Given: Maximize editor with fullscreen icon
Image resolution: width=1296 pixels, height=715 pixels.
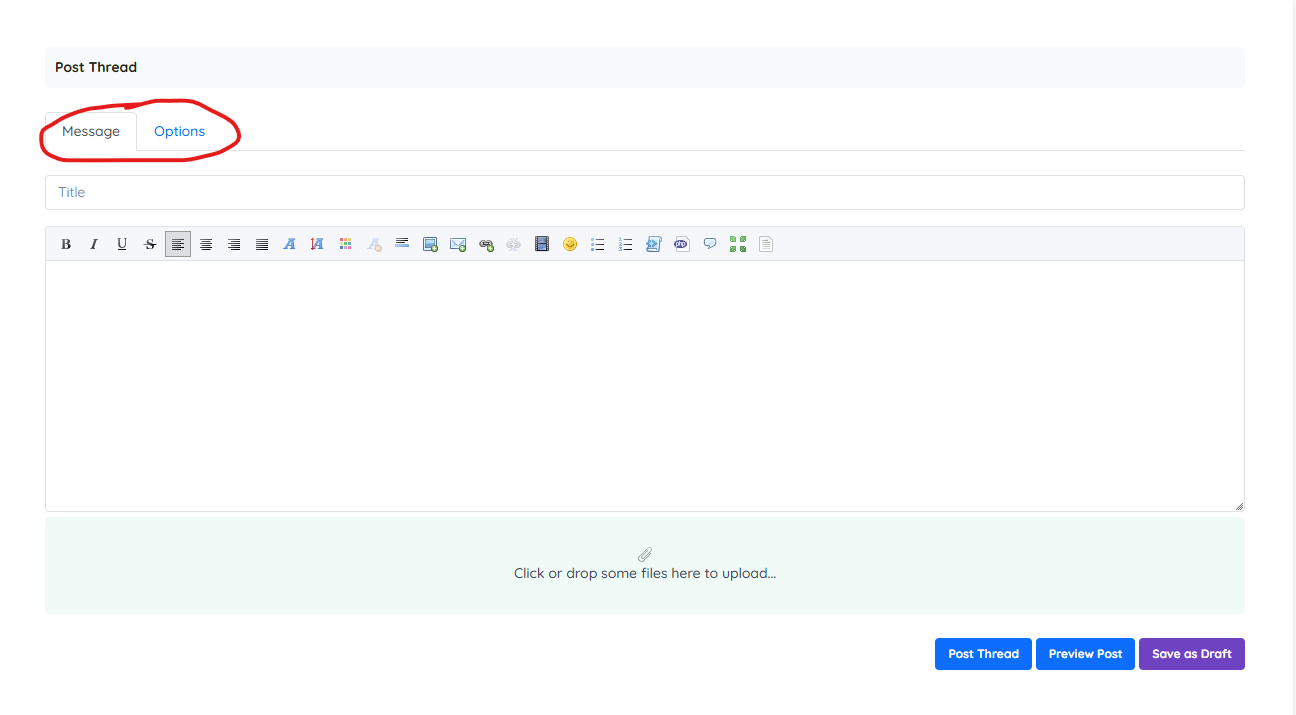Looking at the screenshot, I should [738, 244].
